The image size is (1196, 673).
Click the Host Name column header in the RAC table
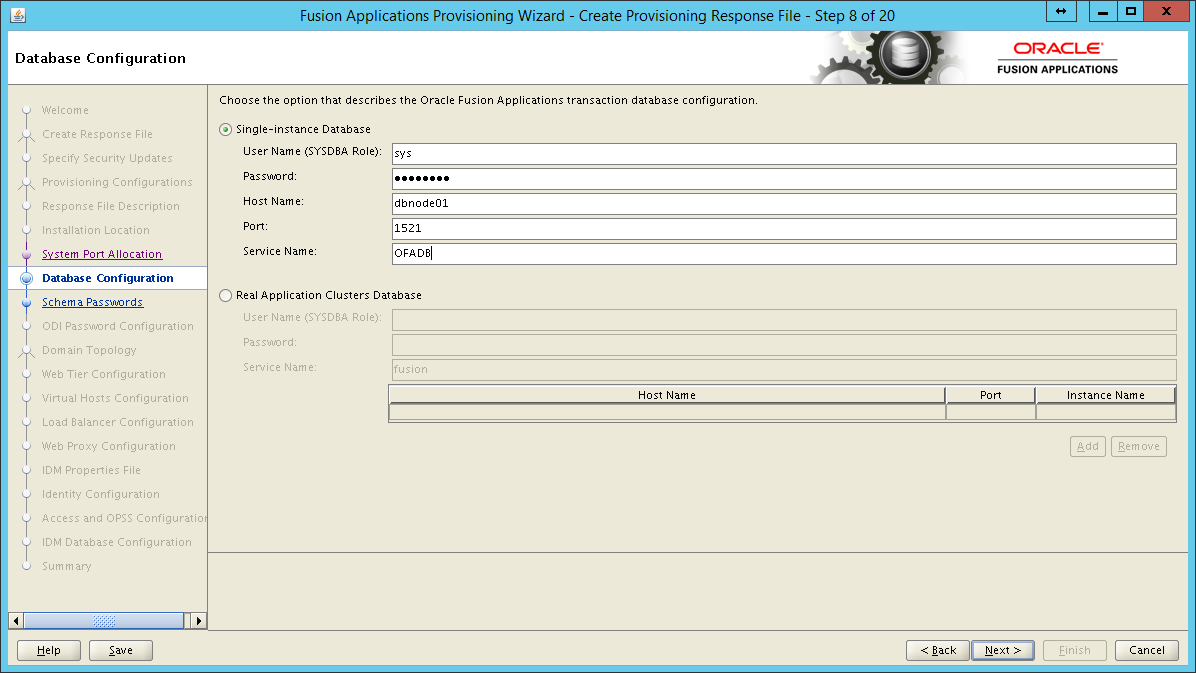coord(667,395)
